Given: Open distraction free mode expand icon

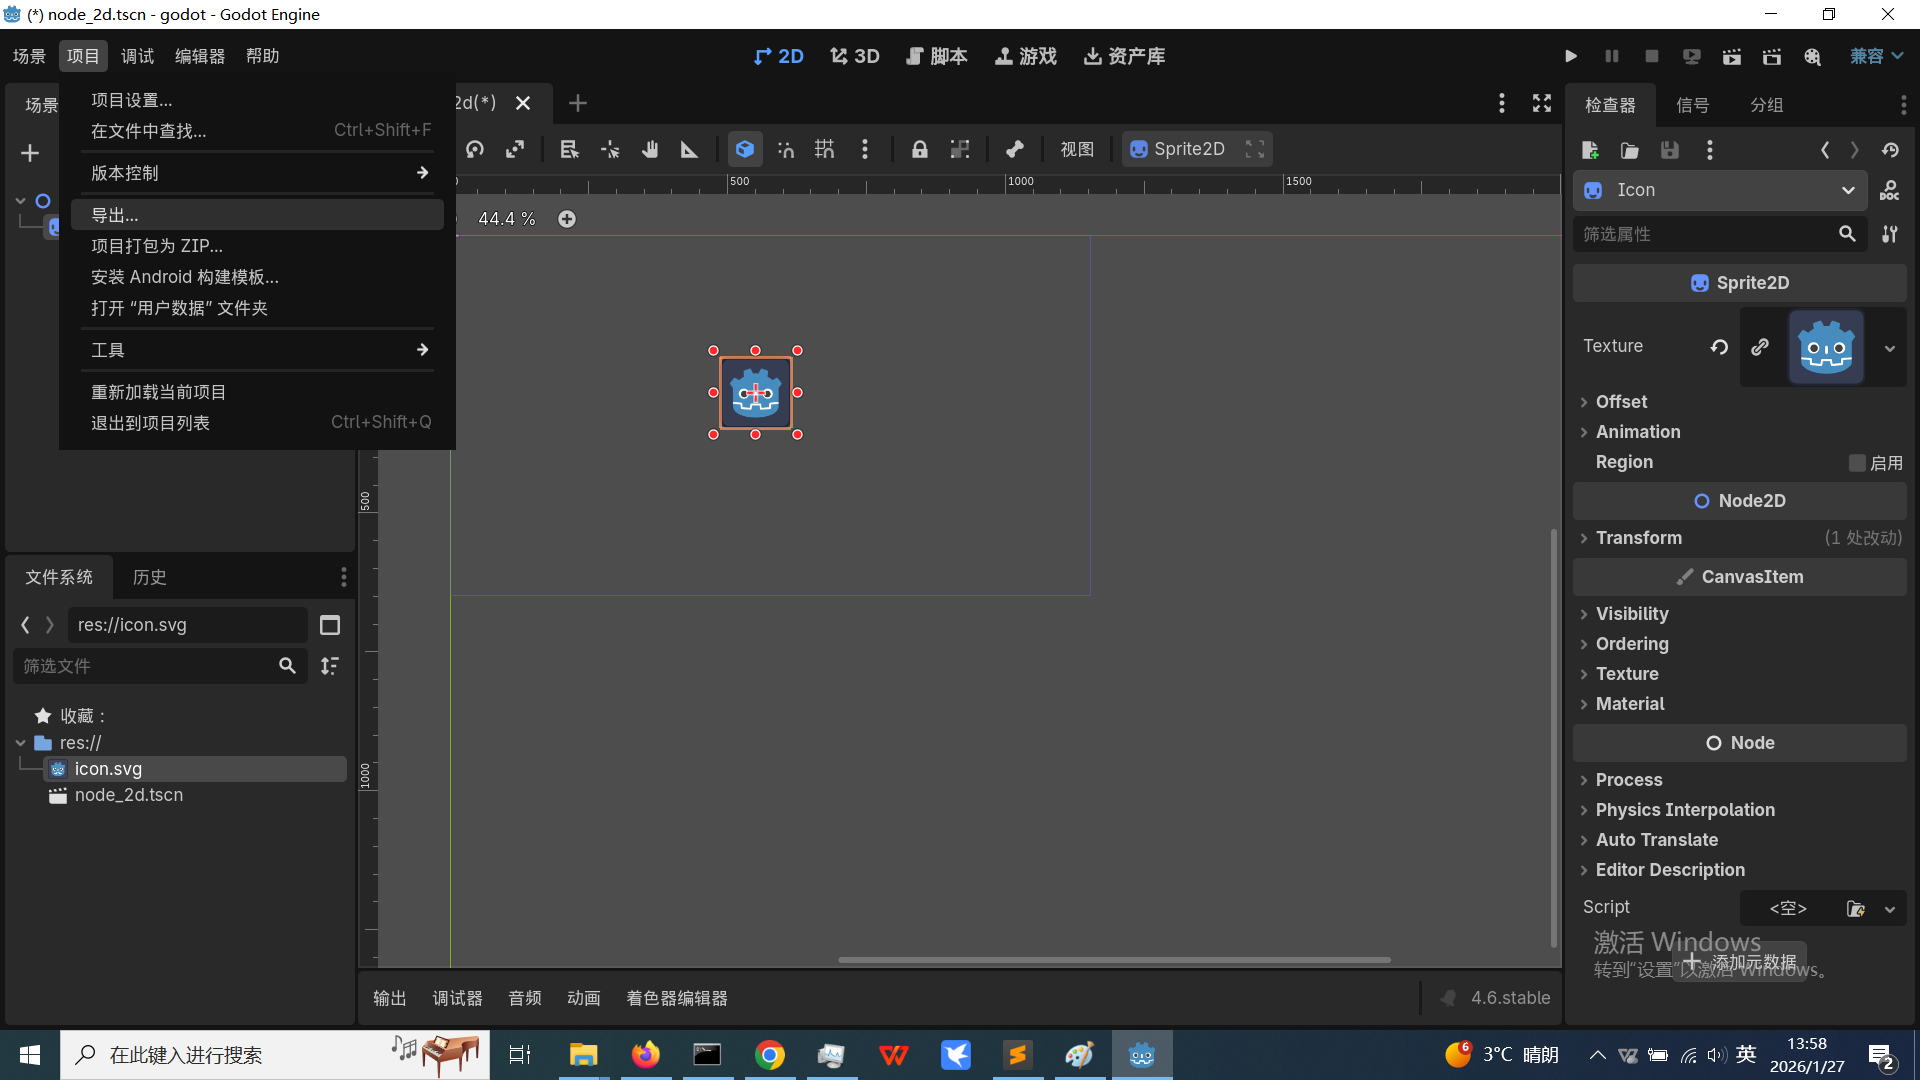Looking at the screenshot, I should click(x=1542, y=103).
